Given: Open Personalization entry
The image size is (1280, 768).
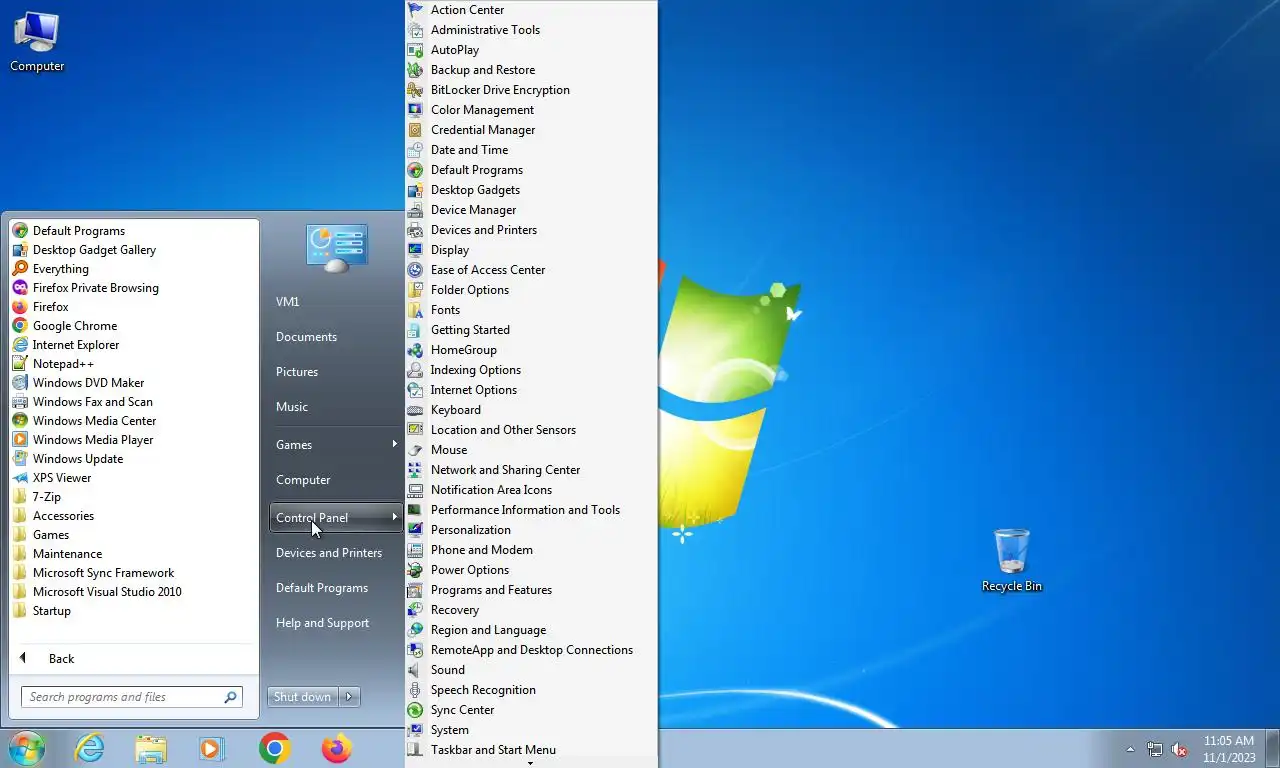Looking at the screenshot, I should point(531,530).
